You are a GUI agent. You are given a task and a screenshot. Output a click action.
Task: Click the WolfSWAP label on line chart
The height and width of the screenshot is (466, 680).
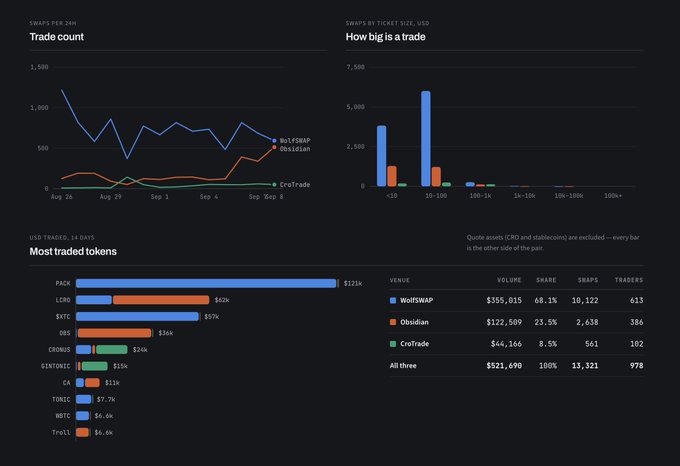295,140
